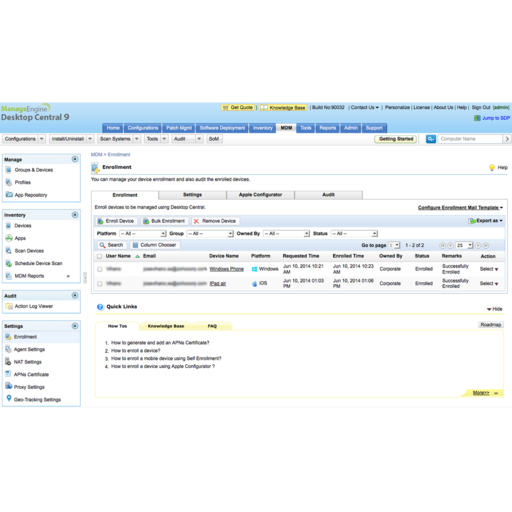
Task: Open MDM Reports in the sidebar
Action: point(29,276)
